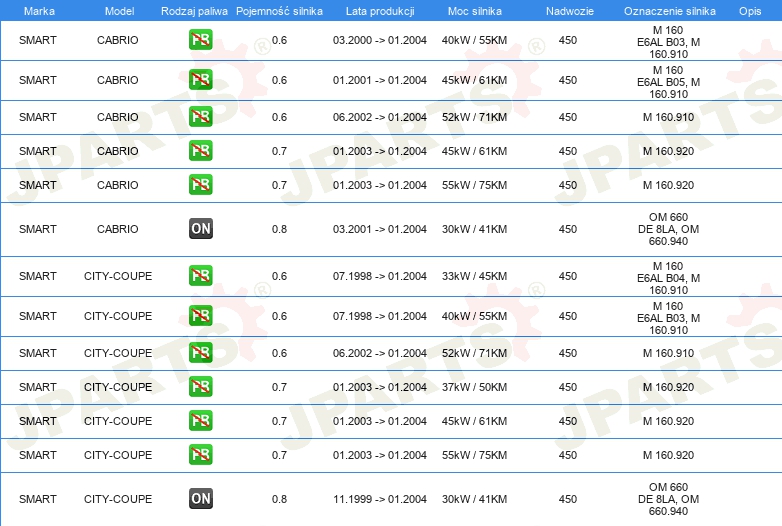The width and height of the screenshot is (782, 526).
Task: Click the diesel ON icon in the Cabrio row
Action: (200, 229)
